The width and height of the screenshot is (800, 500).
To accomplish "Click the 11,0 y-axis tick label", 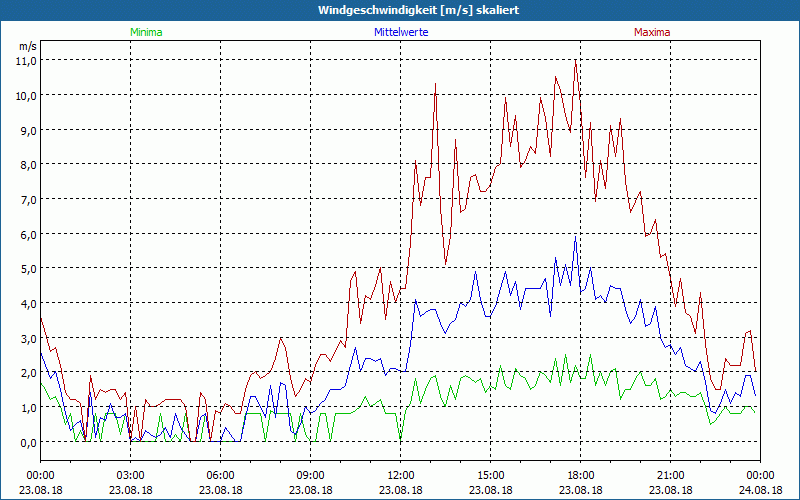I will tap(24, 60).
